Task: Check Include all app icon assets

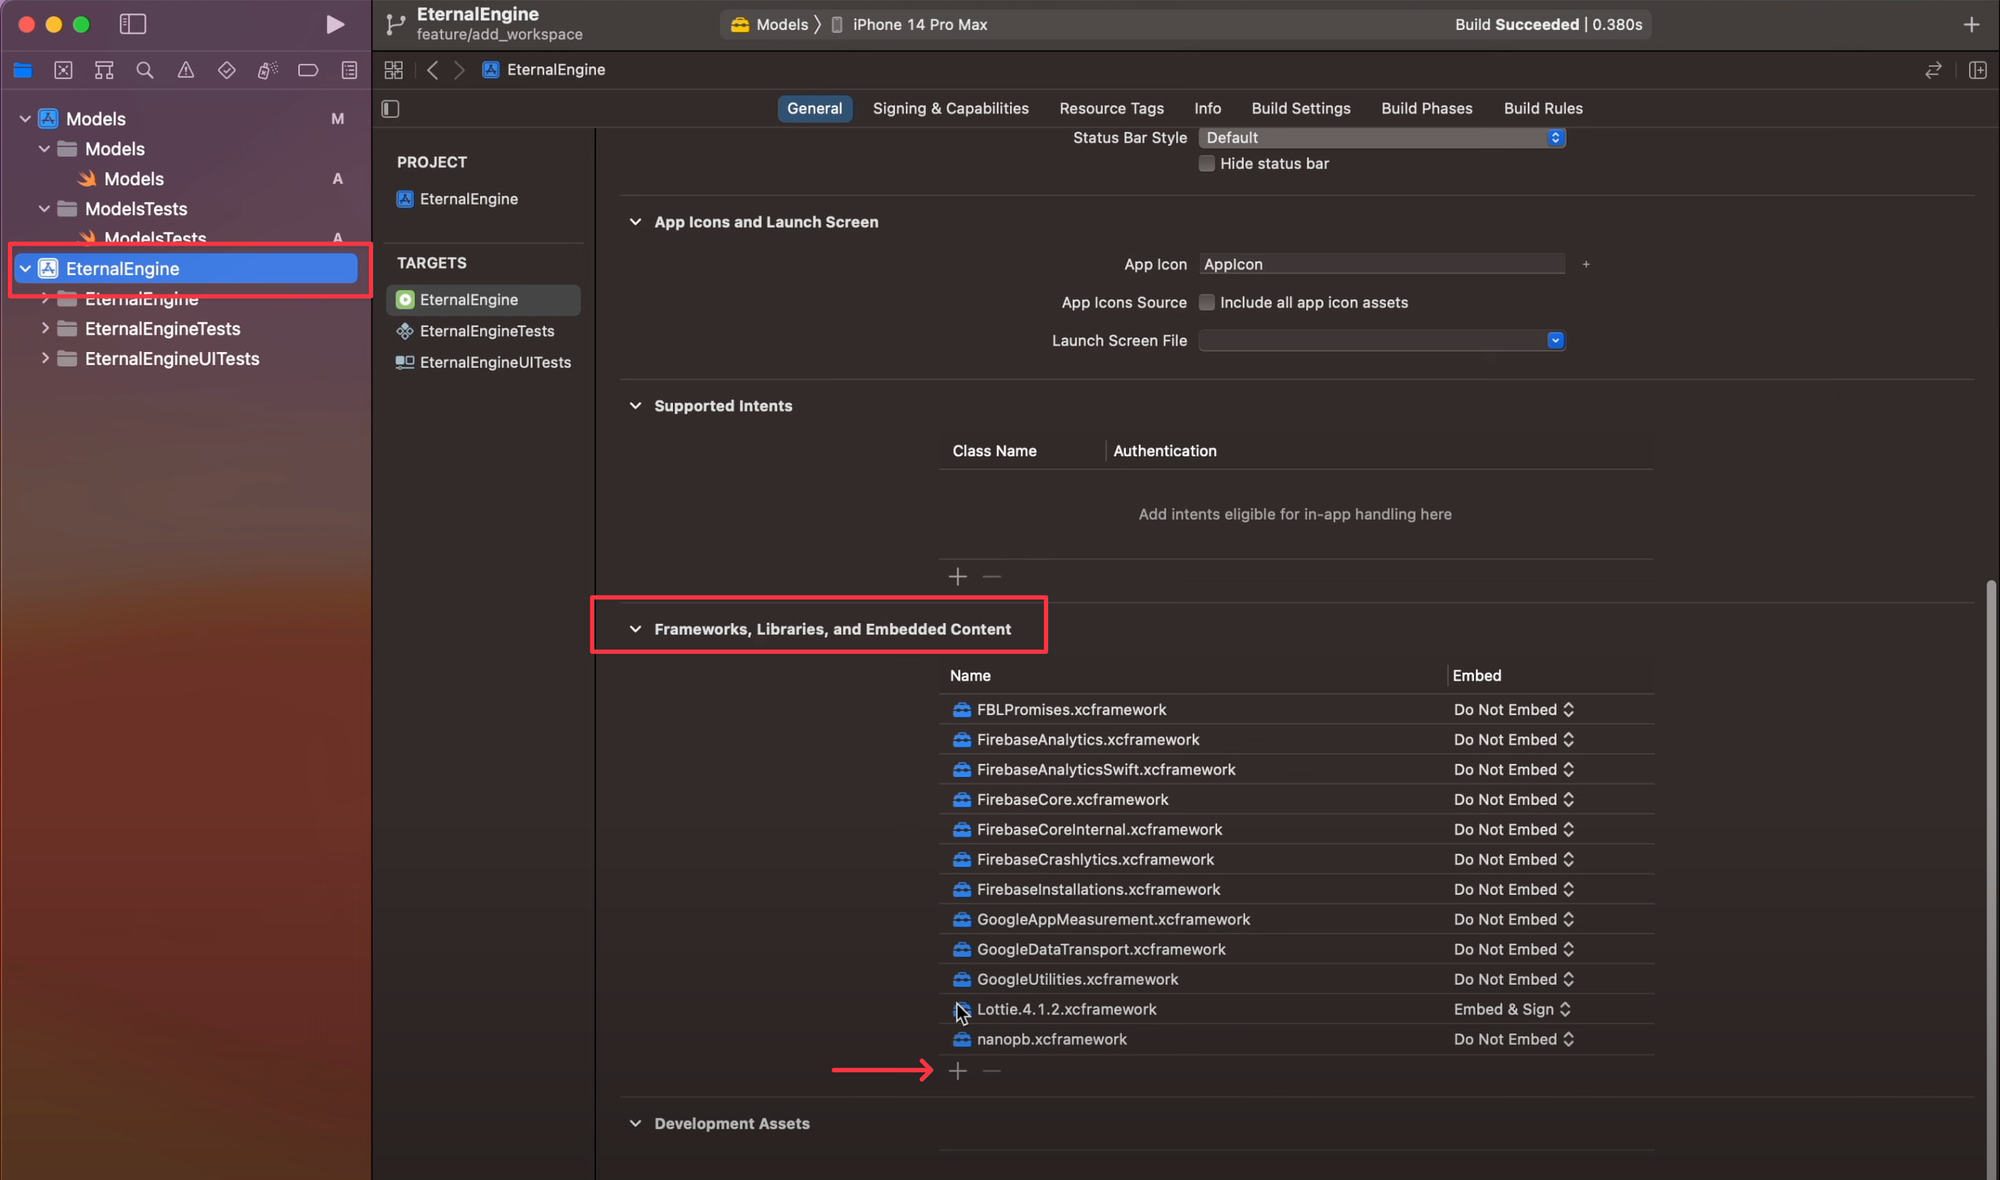Action: (x=1207, y=303)
